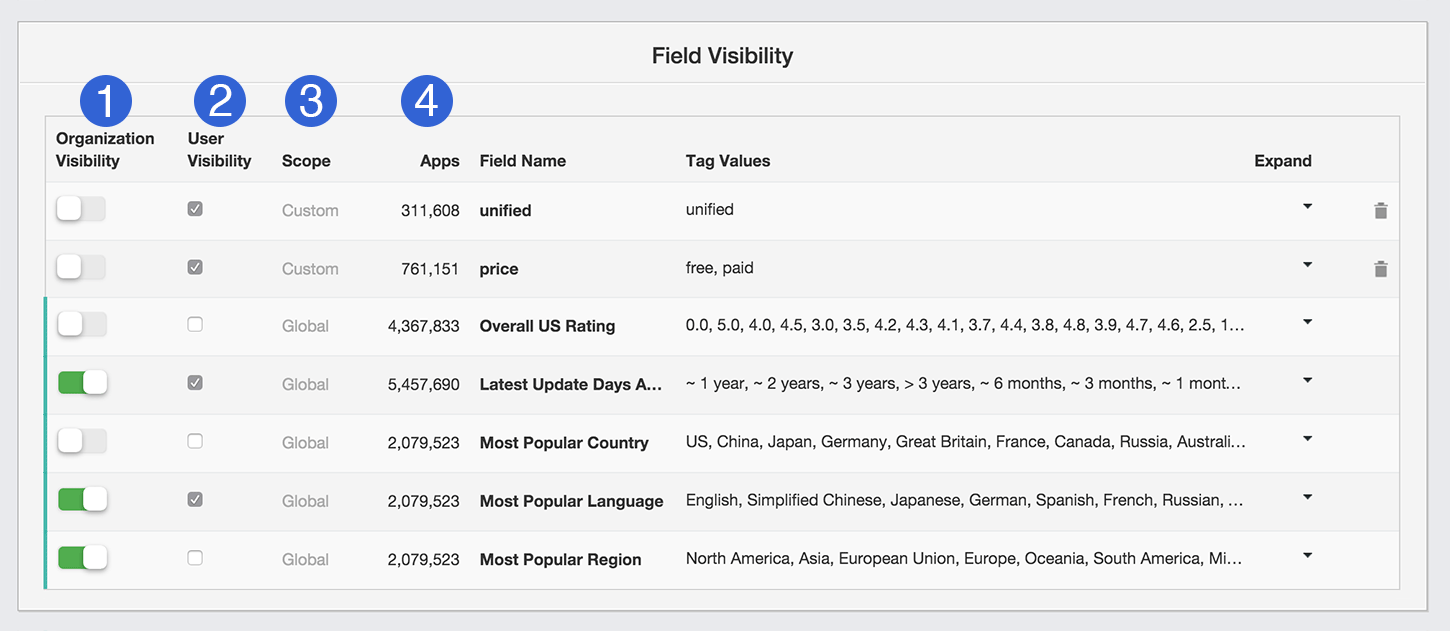The height and width of the screenshot is (631, 1450).
Task: Click the blue number 1 marker
Action: (x=107, y=101)
